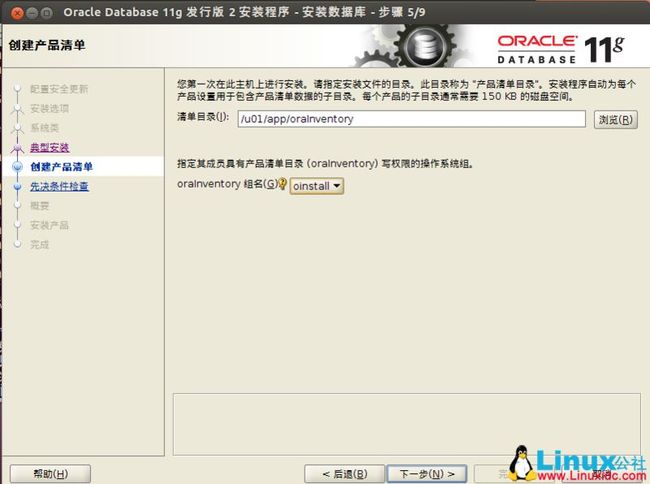Open the 先决条件检查 step link
Image resolution: width=650 pixels, height=484 pixels.
pos(59,186)
